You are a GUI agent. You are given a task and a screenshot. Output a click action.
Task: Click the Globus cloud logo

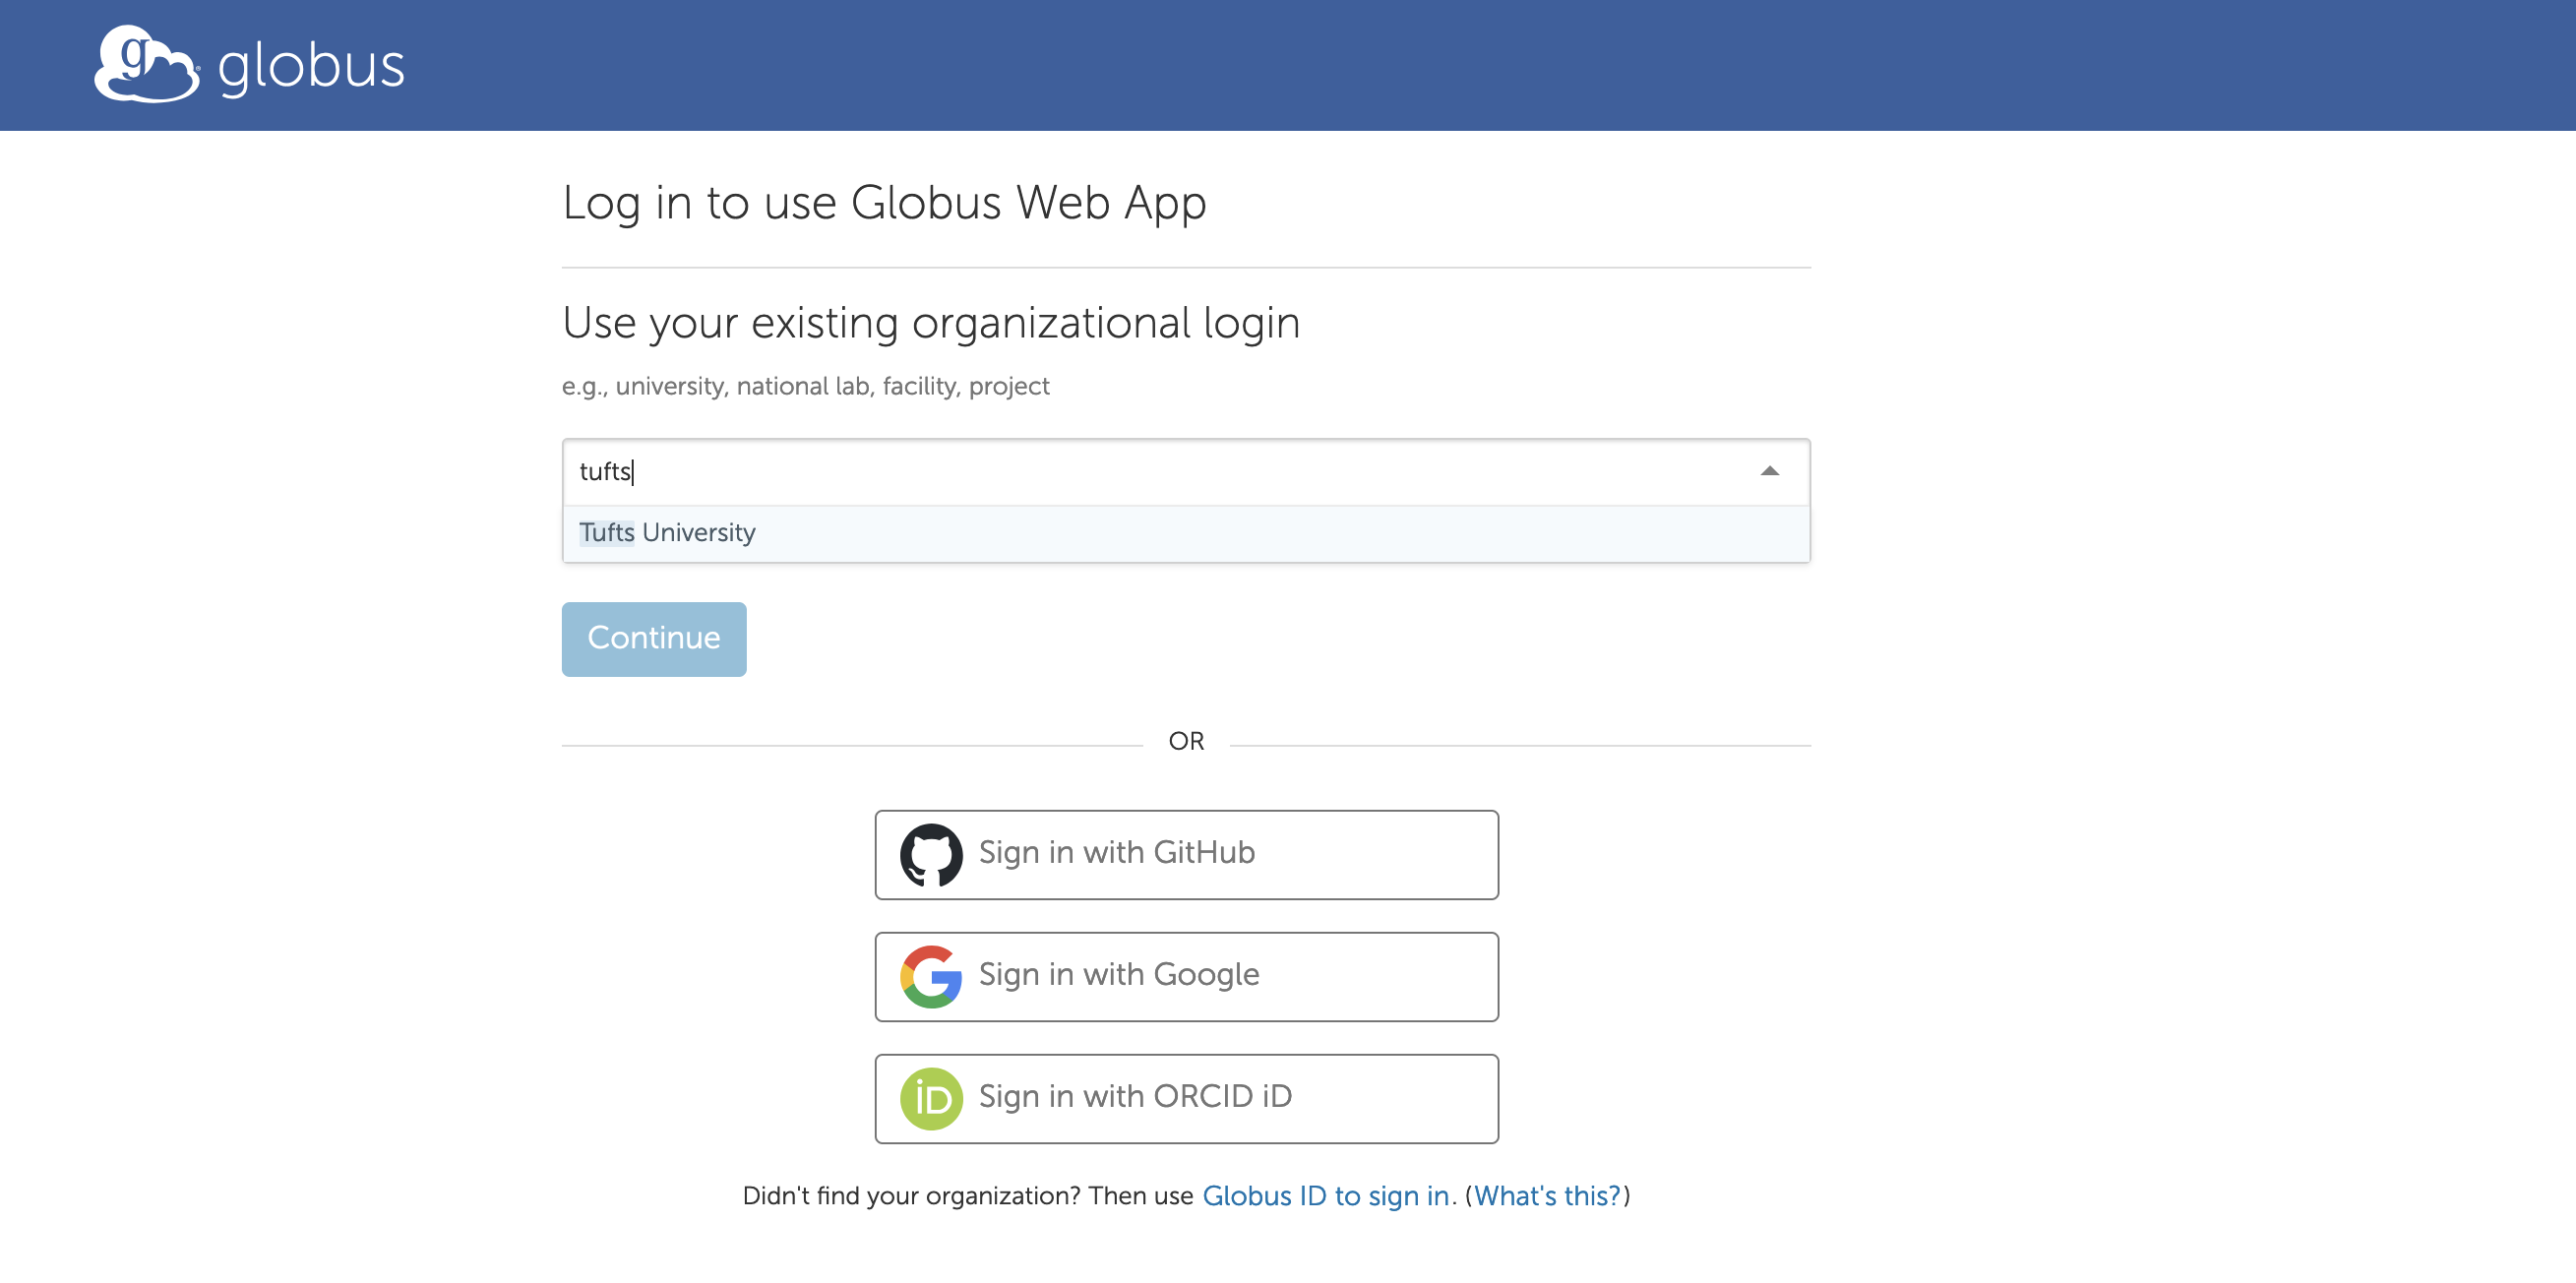click(x=146, y=65)
